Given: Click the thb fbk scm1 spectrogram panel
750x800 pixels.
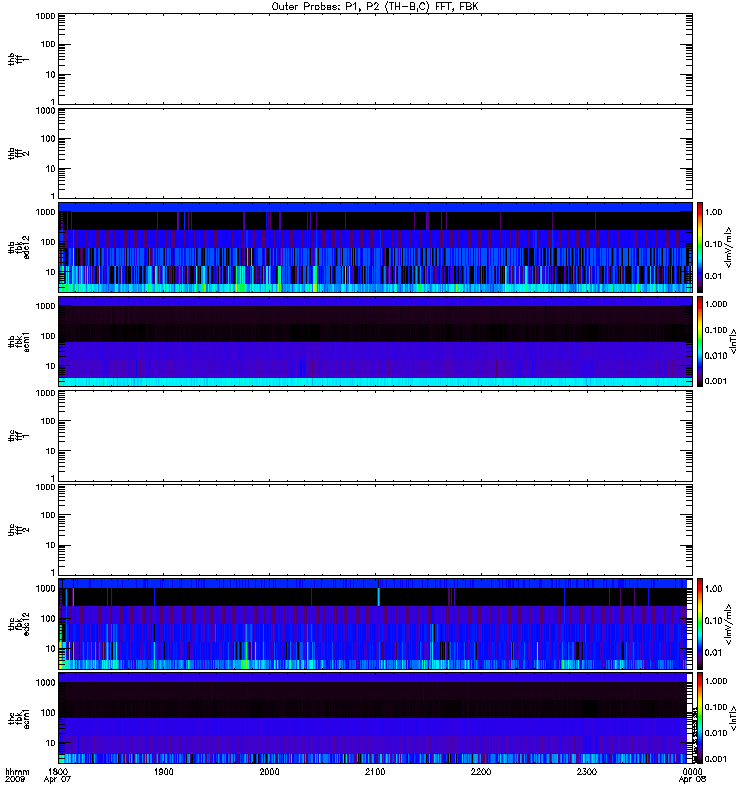Looking at the screenshot, I should coord(375,341).
